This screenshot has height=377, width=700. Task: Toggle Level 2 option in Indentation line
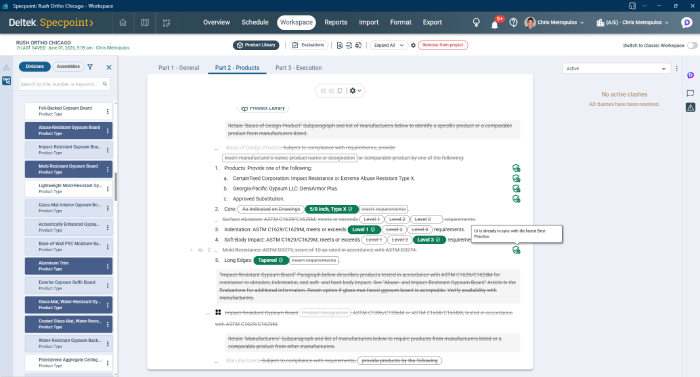click(x=394, y=230)
